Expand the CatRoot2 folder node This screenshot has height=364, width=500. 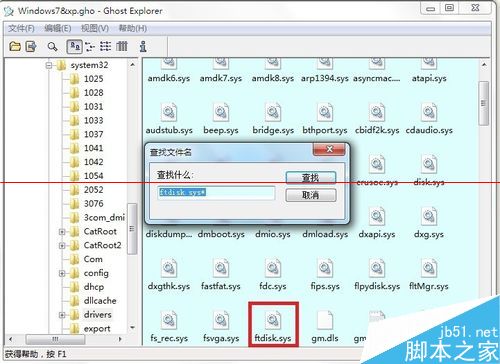[x=62, y=245]
